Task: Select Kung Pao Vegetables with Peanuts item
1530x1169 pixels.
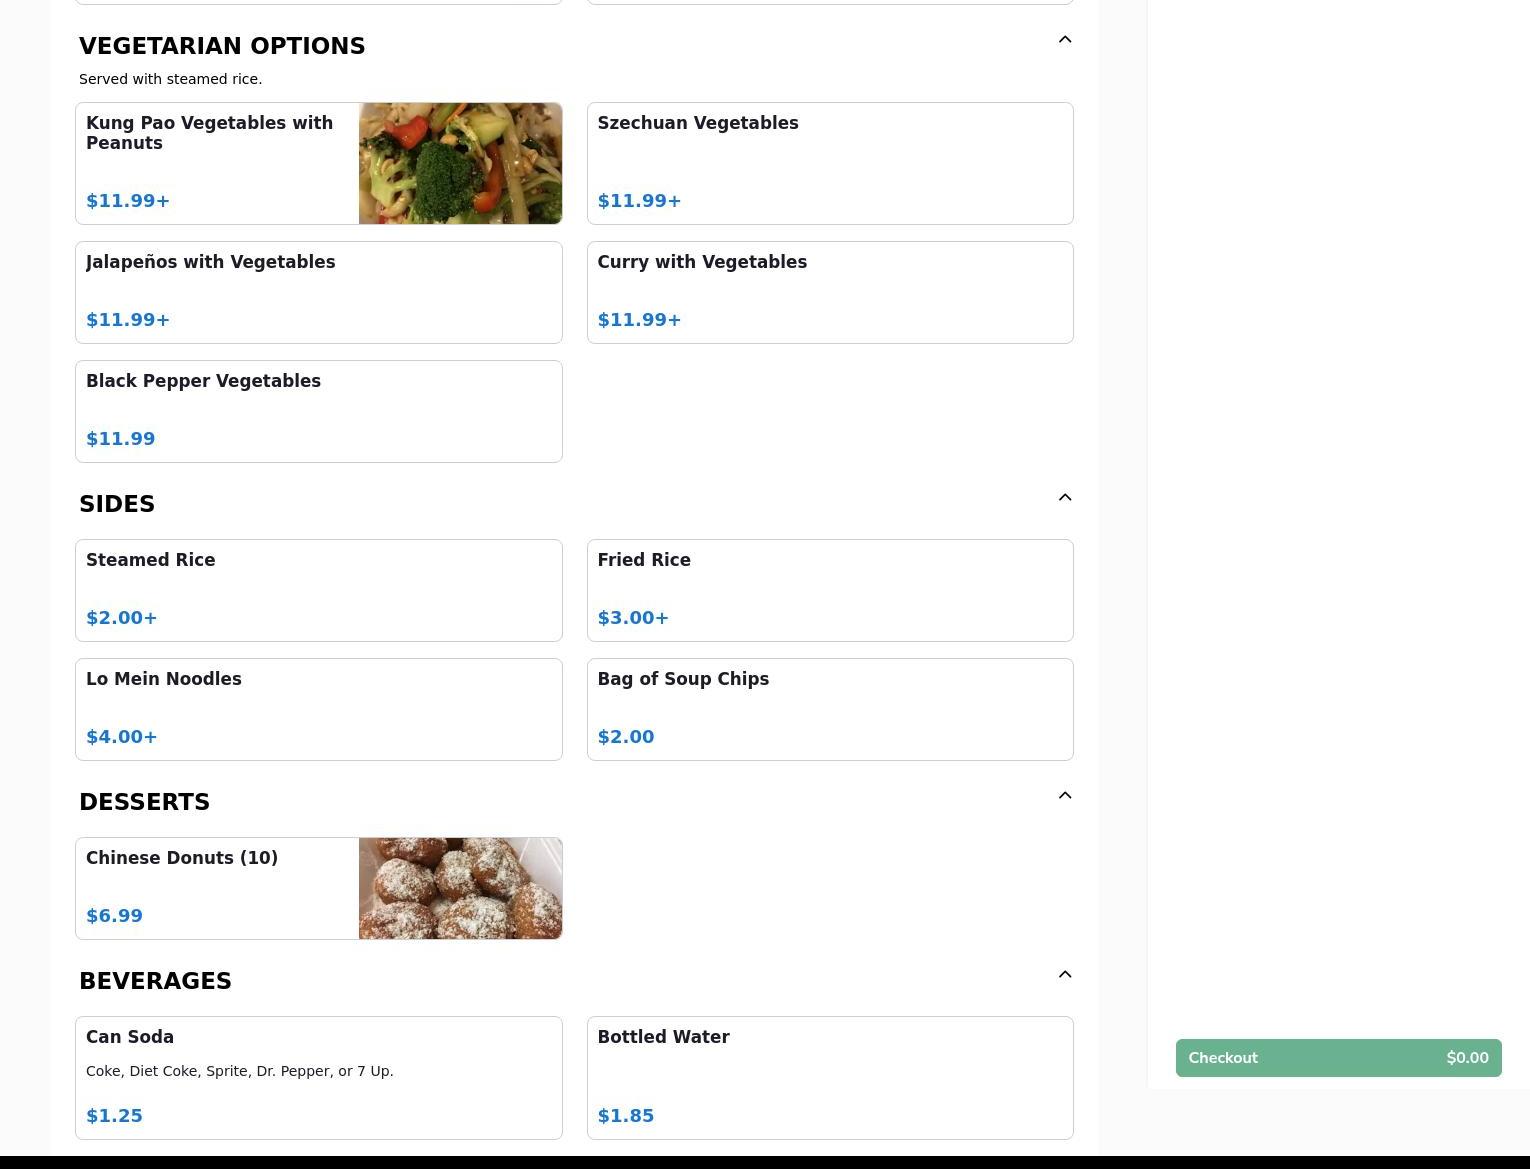Action: (318, 163)
